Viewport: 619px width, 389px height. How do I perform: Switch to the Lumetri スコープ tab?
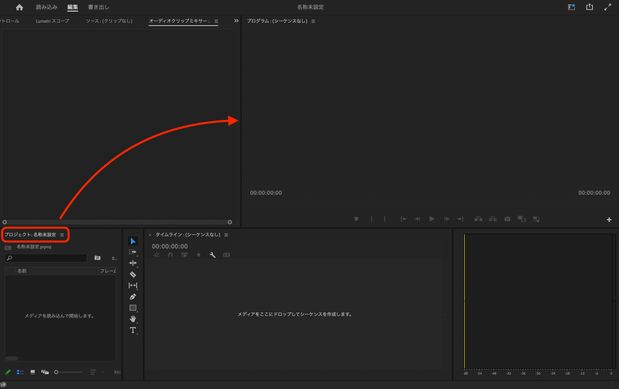pyautogui.click(x=52, y=21)
